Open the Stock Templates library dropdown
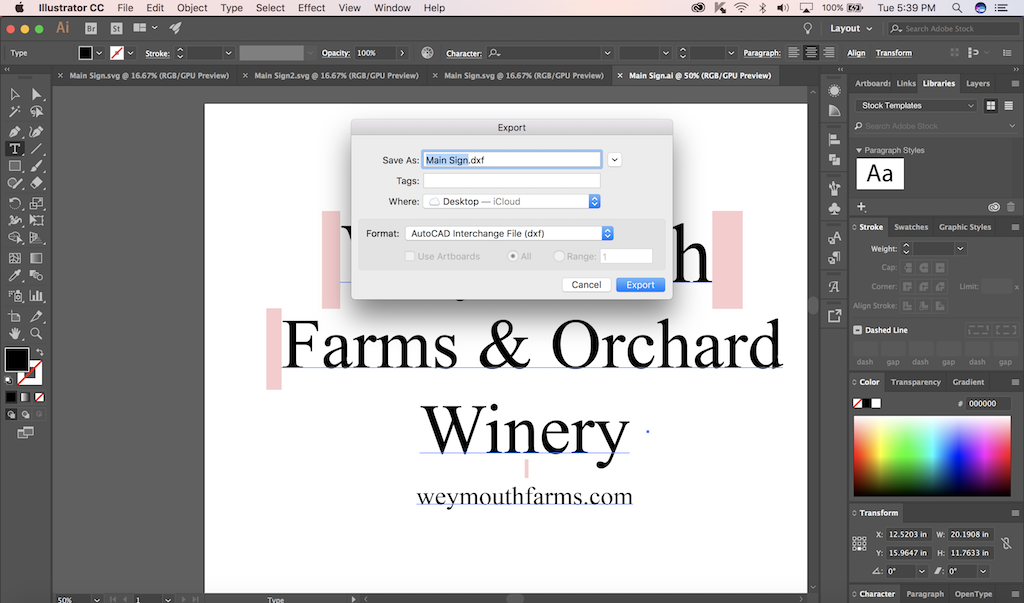Screen dimensions: 1024x603 916,105
